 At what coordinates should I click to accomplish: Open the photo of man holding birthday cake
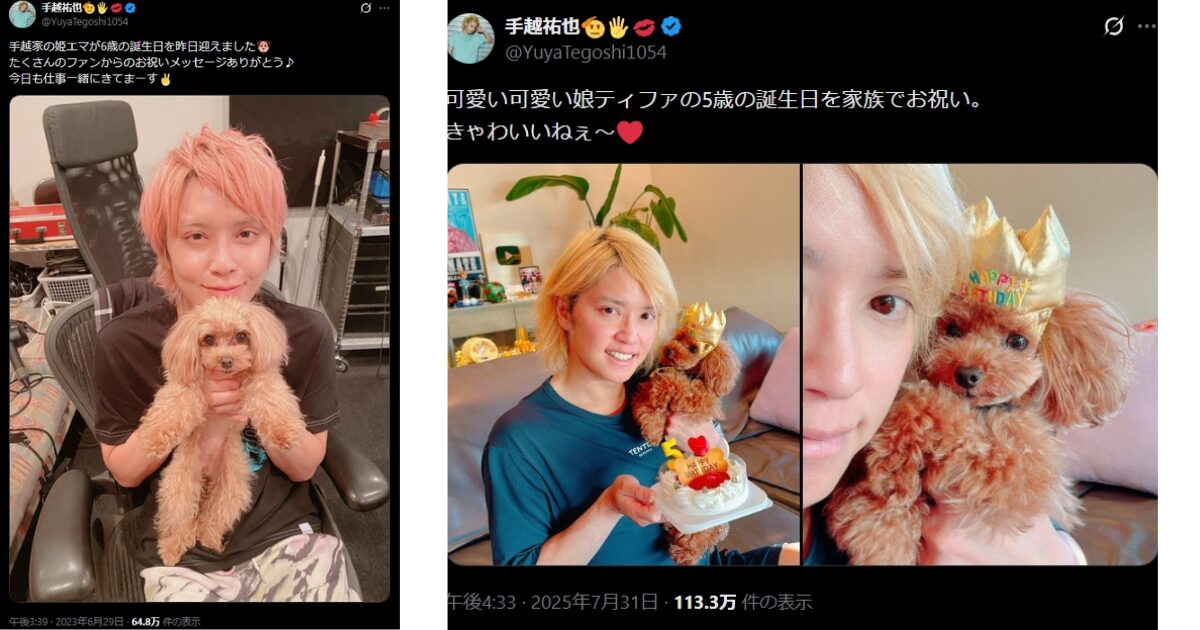pos(624,365)
